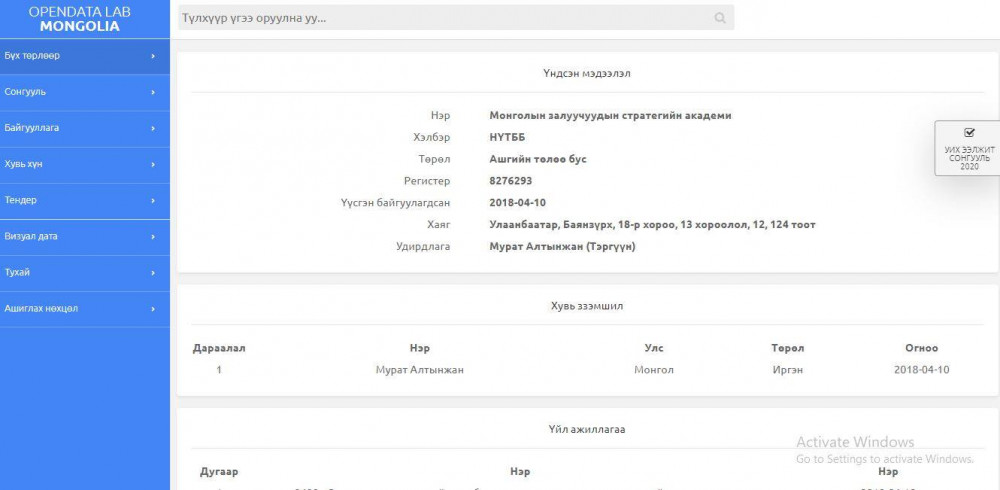Click the Дугаар column header
Screen dimensions: 1000x490
[x=219, y=472]
